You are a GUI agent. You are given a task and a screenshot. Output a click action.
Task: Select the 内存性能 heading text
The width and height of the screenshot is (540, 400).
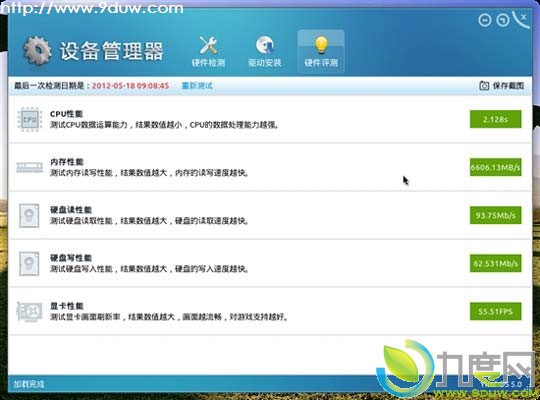tap(67, 162)
